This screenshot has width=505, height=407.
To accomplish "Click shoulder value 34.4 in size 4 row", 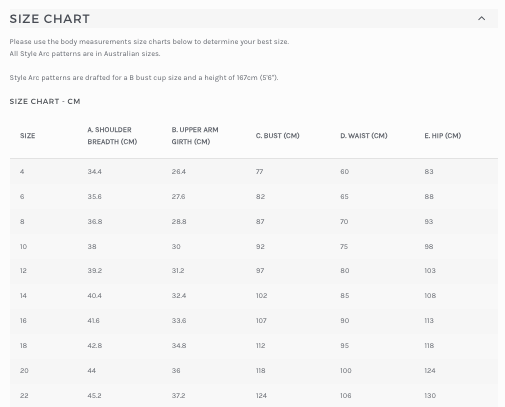I will tap(95, 172).
